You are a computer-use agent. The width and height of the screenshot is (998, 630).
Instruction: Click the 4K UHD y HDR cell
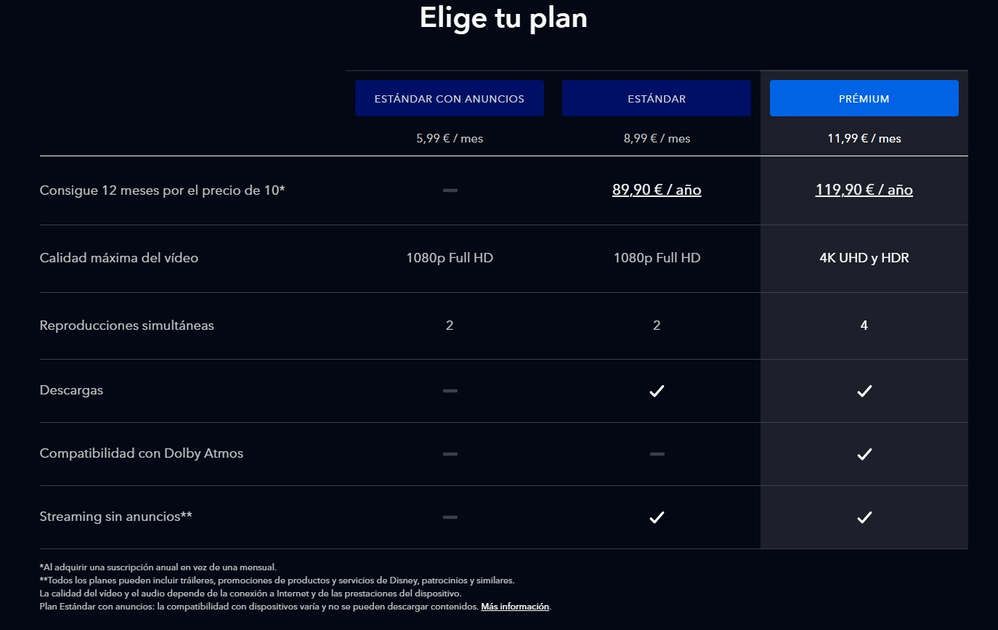coord(864,258)
